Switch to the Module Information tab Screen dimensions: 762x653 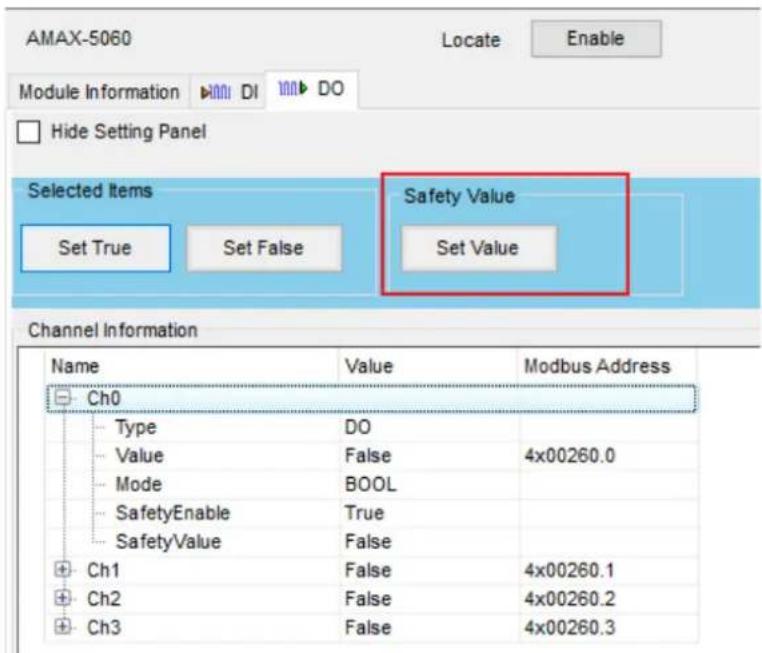[99, 92]
